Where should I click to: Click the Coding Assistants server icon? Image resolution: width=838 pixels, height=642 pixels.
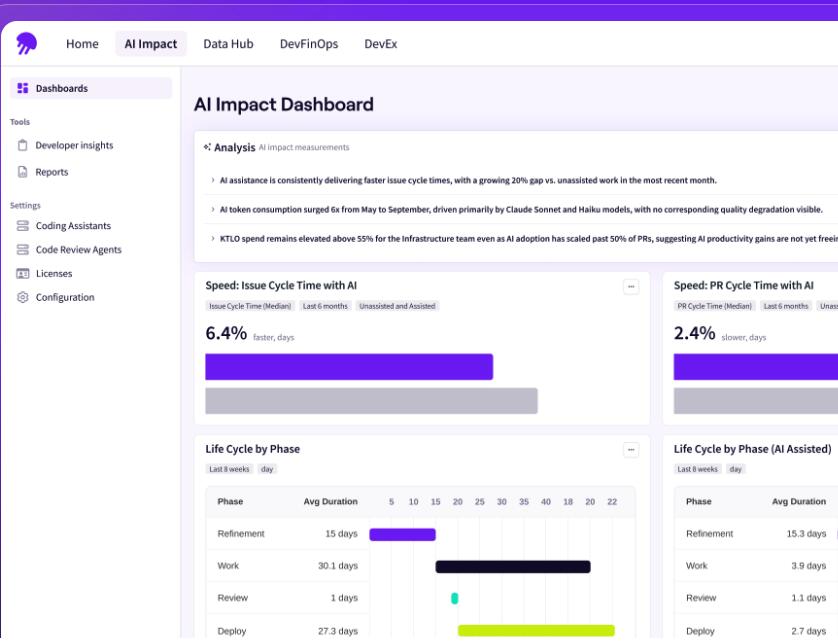click(x=22, y=226)
